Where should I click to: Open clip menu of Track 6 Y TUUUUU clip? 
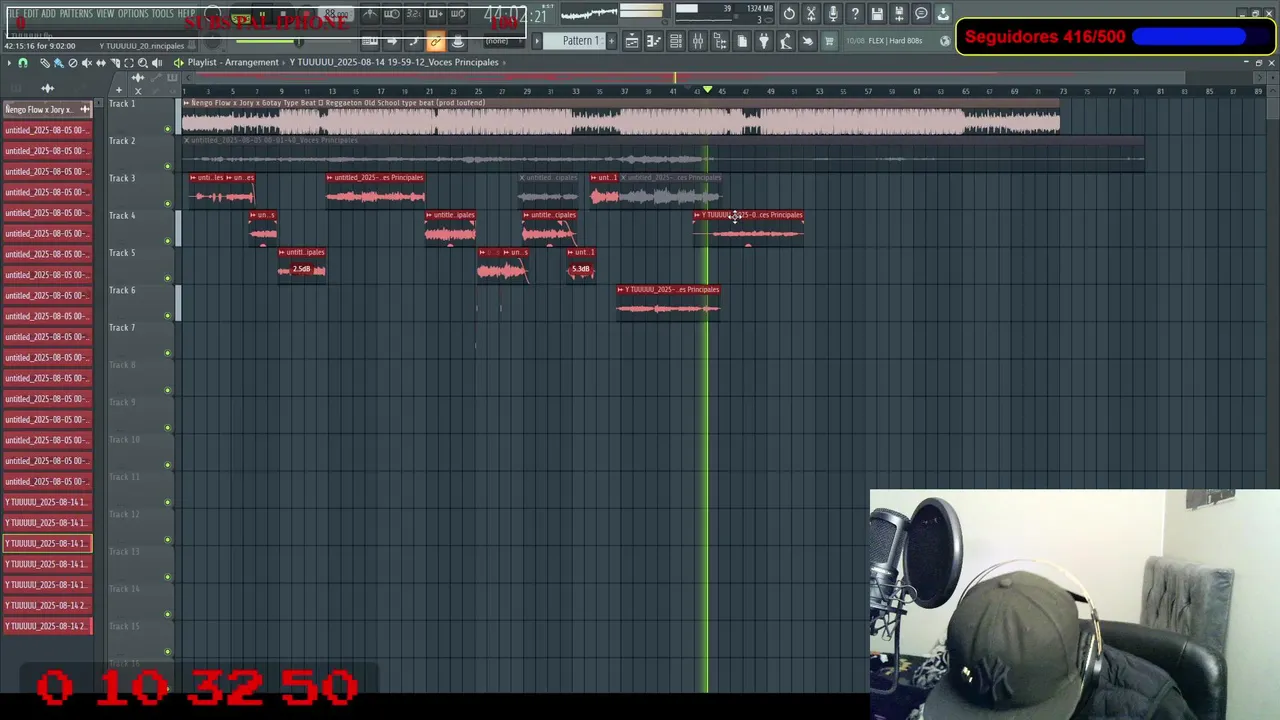pos(621,290)
